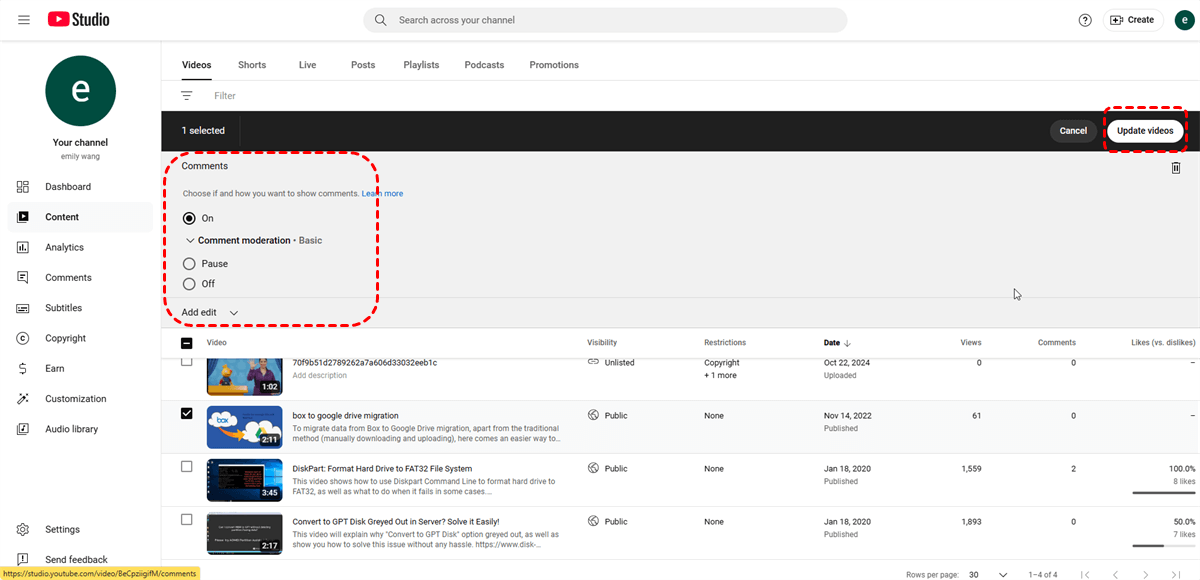The width and height of the screenshot is (1200, 580).
Task: Open the box to google drive thumbnail
Action: click(x=244, y=427)
